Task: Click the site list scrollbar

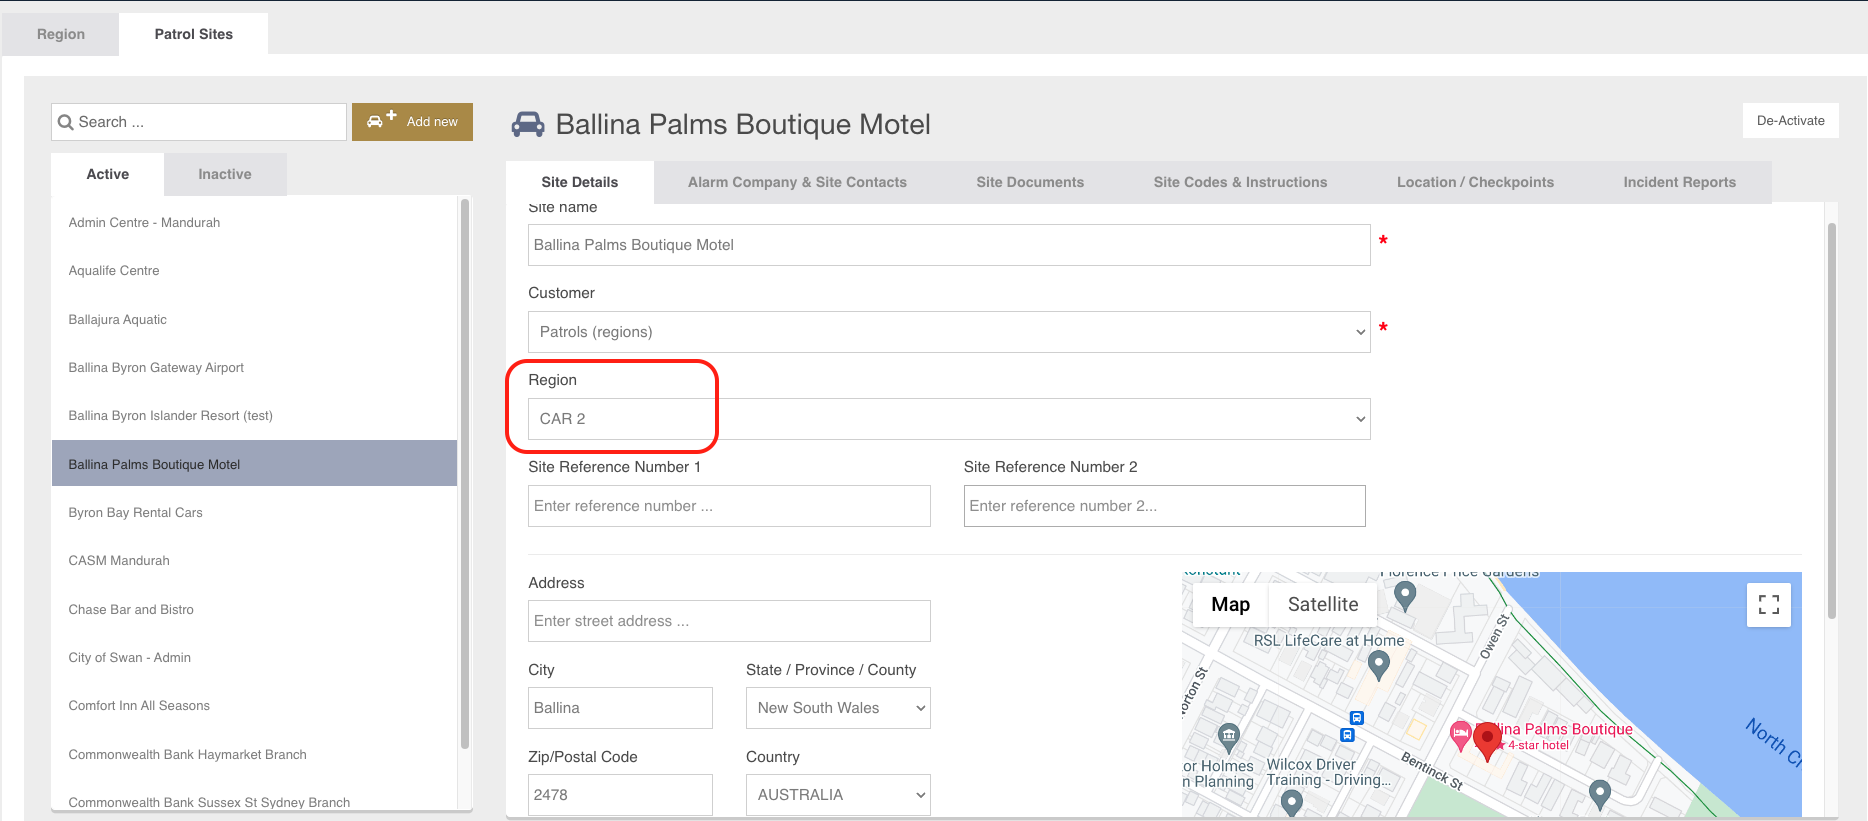Action: coord(464,473)
